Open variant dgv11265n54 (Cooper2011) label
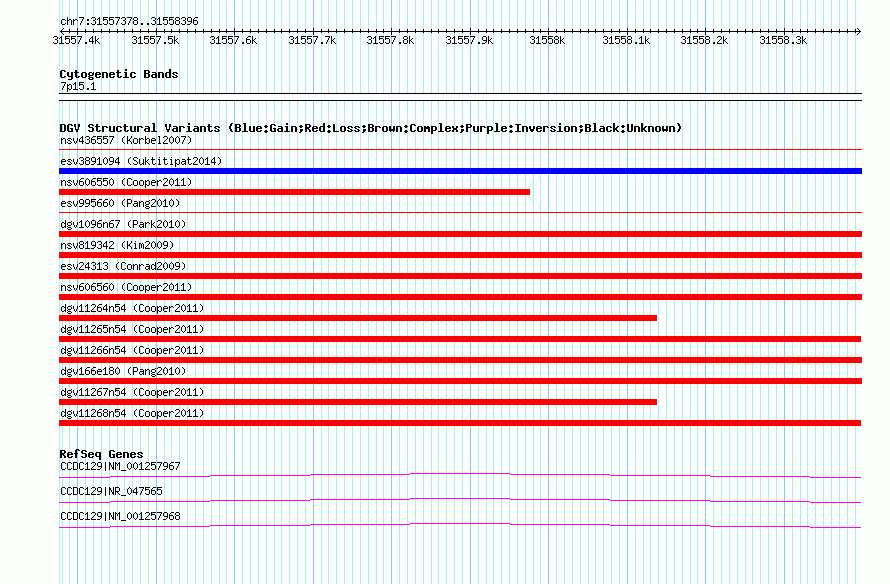The width and height of the screenshot is (890, 584). pyautogui.click(x=132, y=329)
